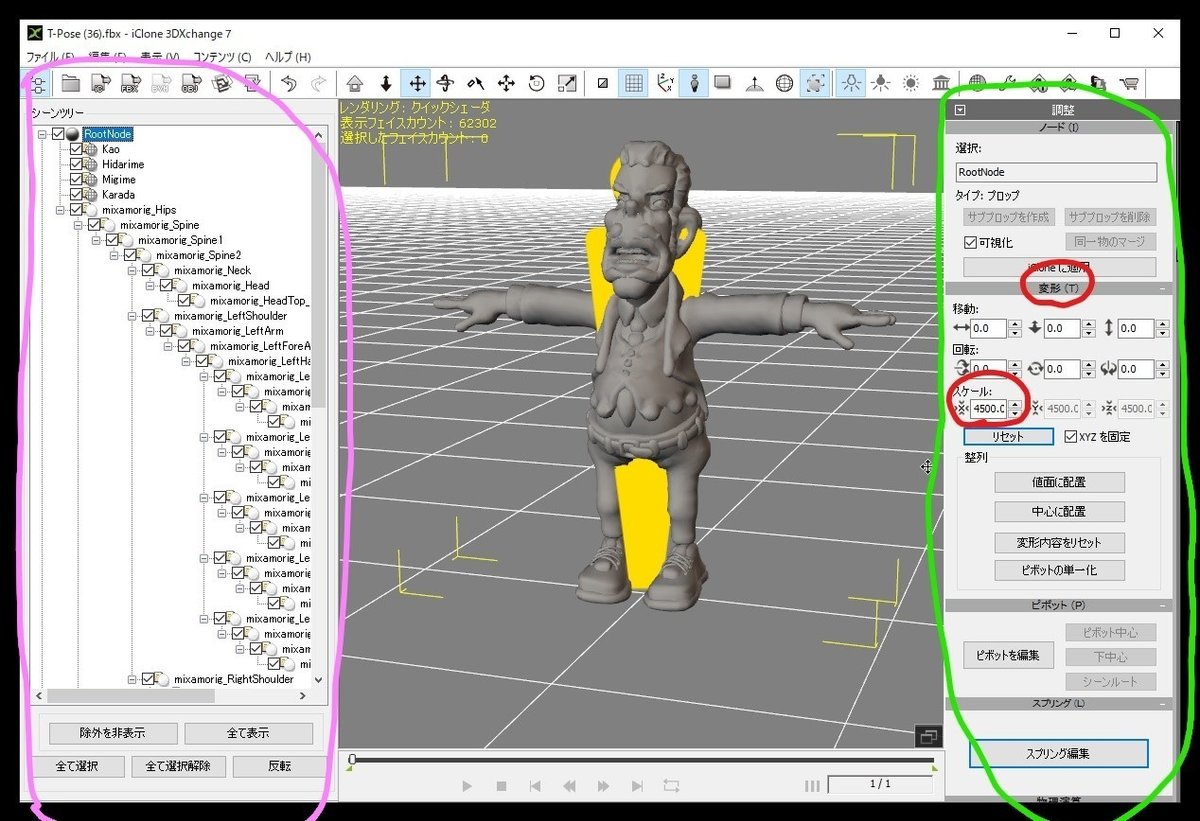Click the wireframe globe icon
This screenshot has width=1200, height=821.
coord(785,84)
